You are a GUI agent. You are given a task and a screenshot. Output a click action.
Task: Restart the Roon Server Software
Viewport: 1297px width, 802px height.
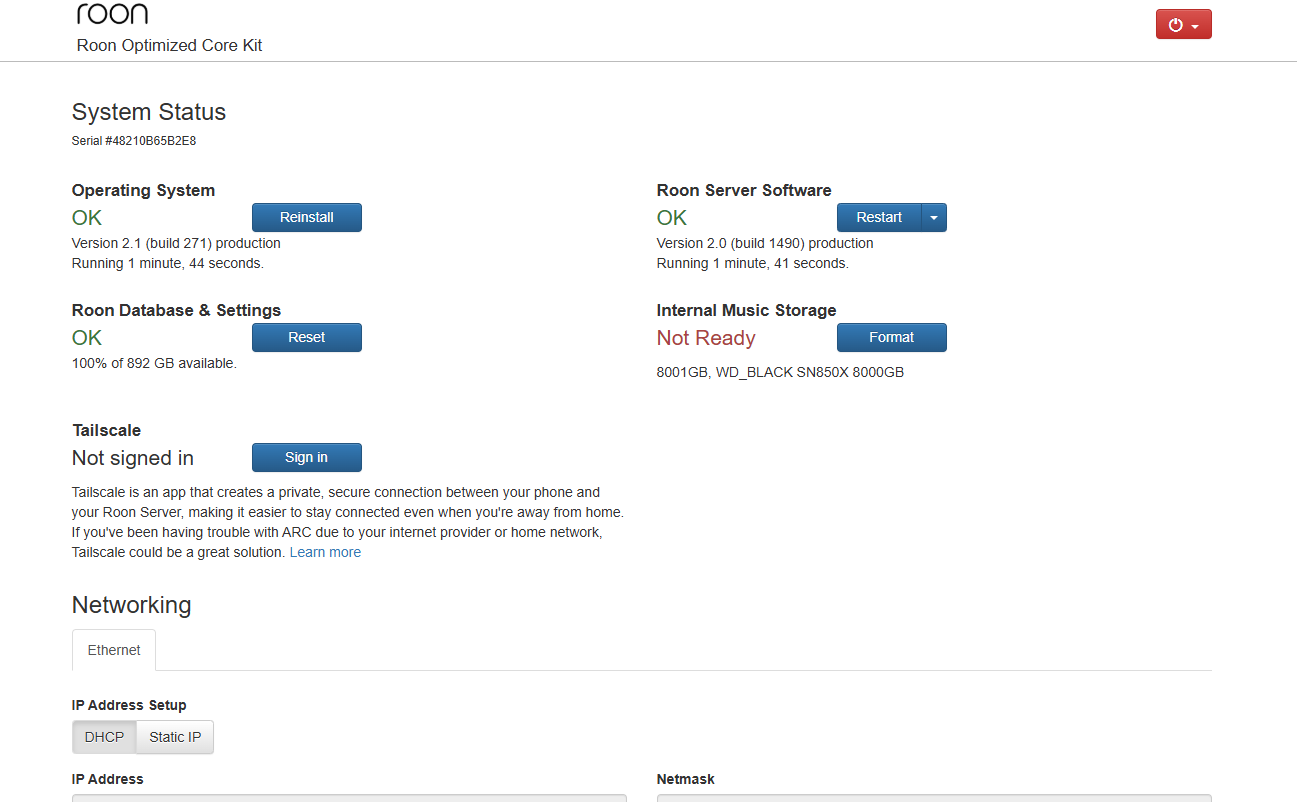[879, 217]
